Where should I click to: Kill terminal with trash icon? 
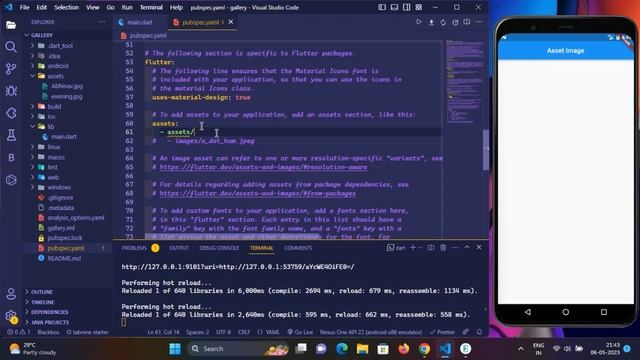(x=443, y=247)
